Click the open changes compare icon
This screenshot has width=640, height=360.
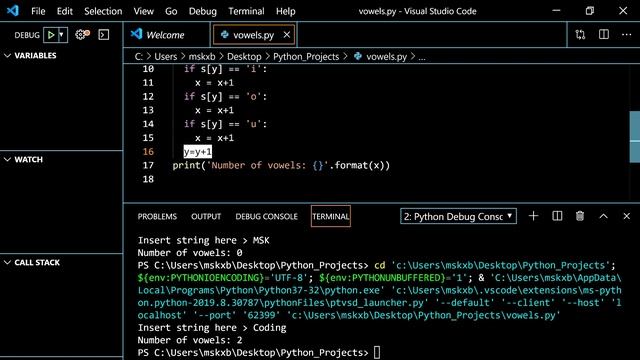[x=580, y=35]
